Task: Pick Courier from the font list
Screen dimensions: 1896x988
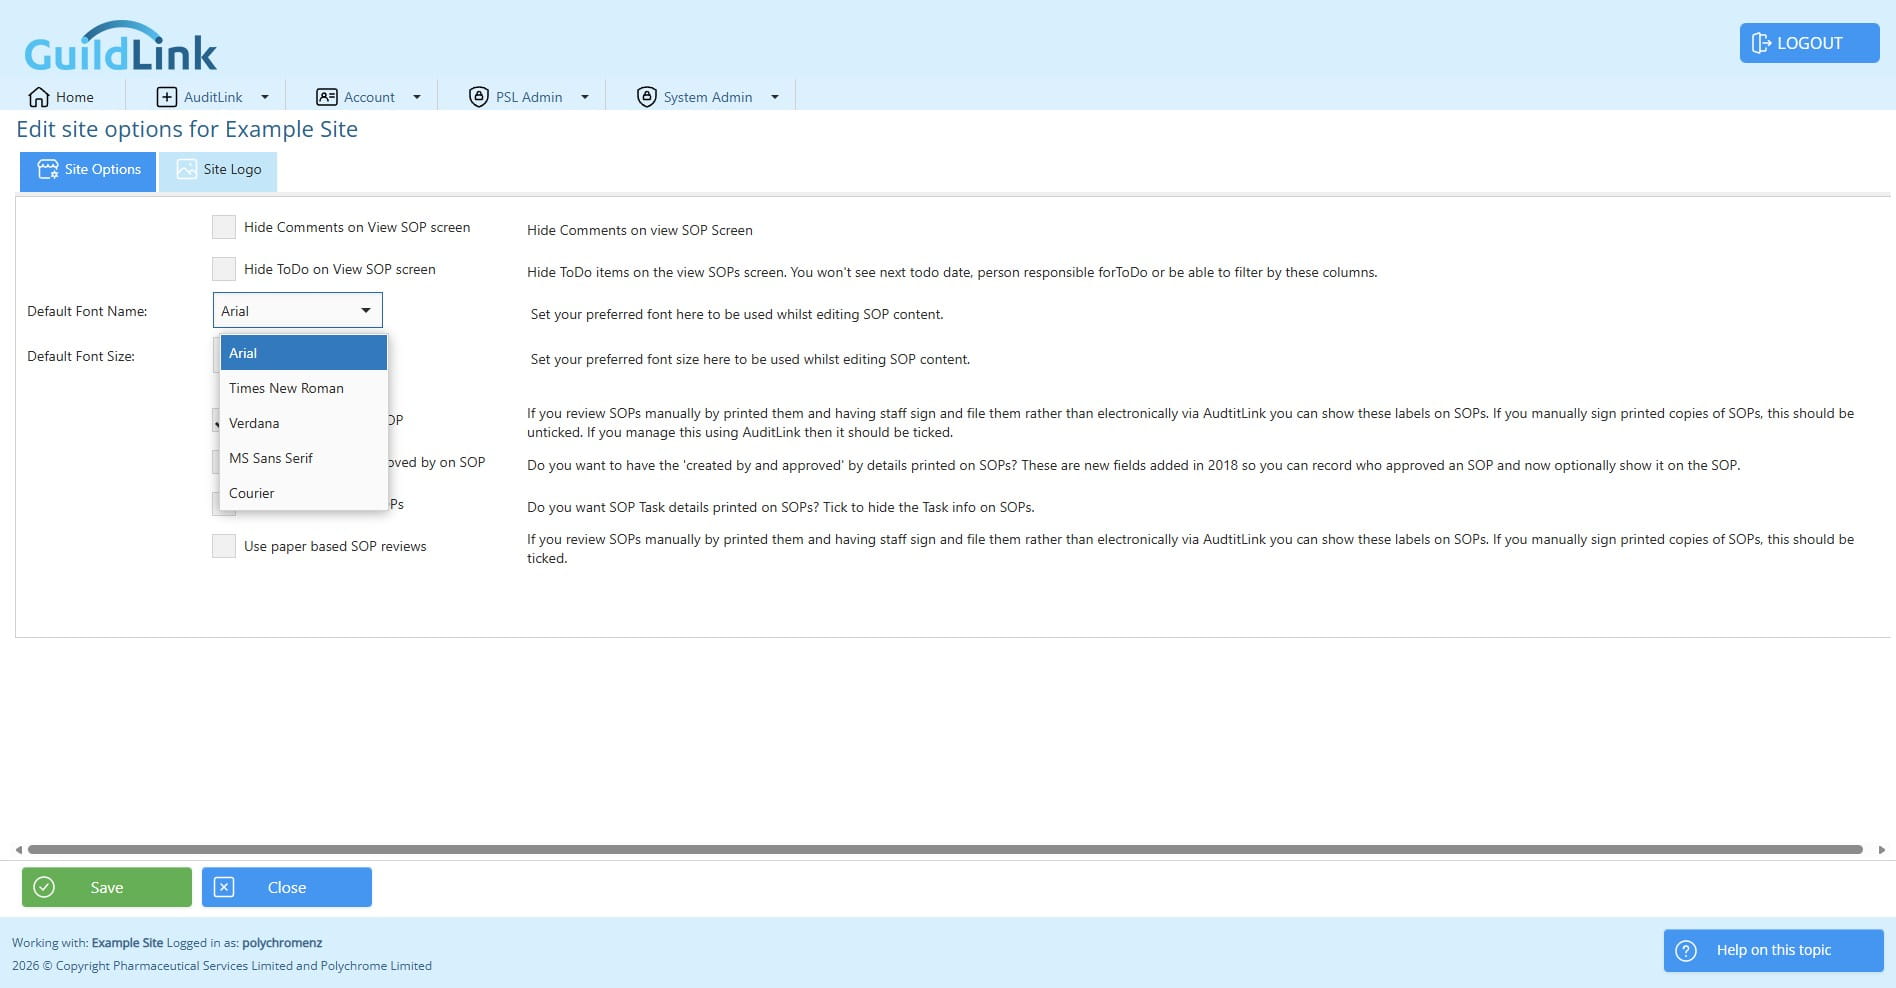Action: point(304,493)
